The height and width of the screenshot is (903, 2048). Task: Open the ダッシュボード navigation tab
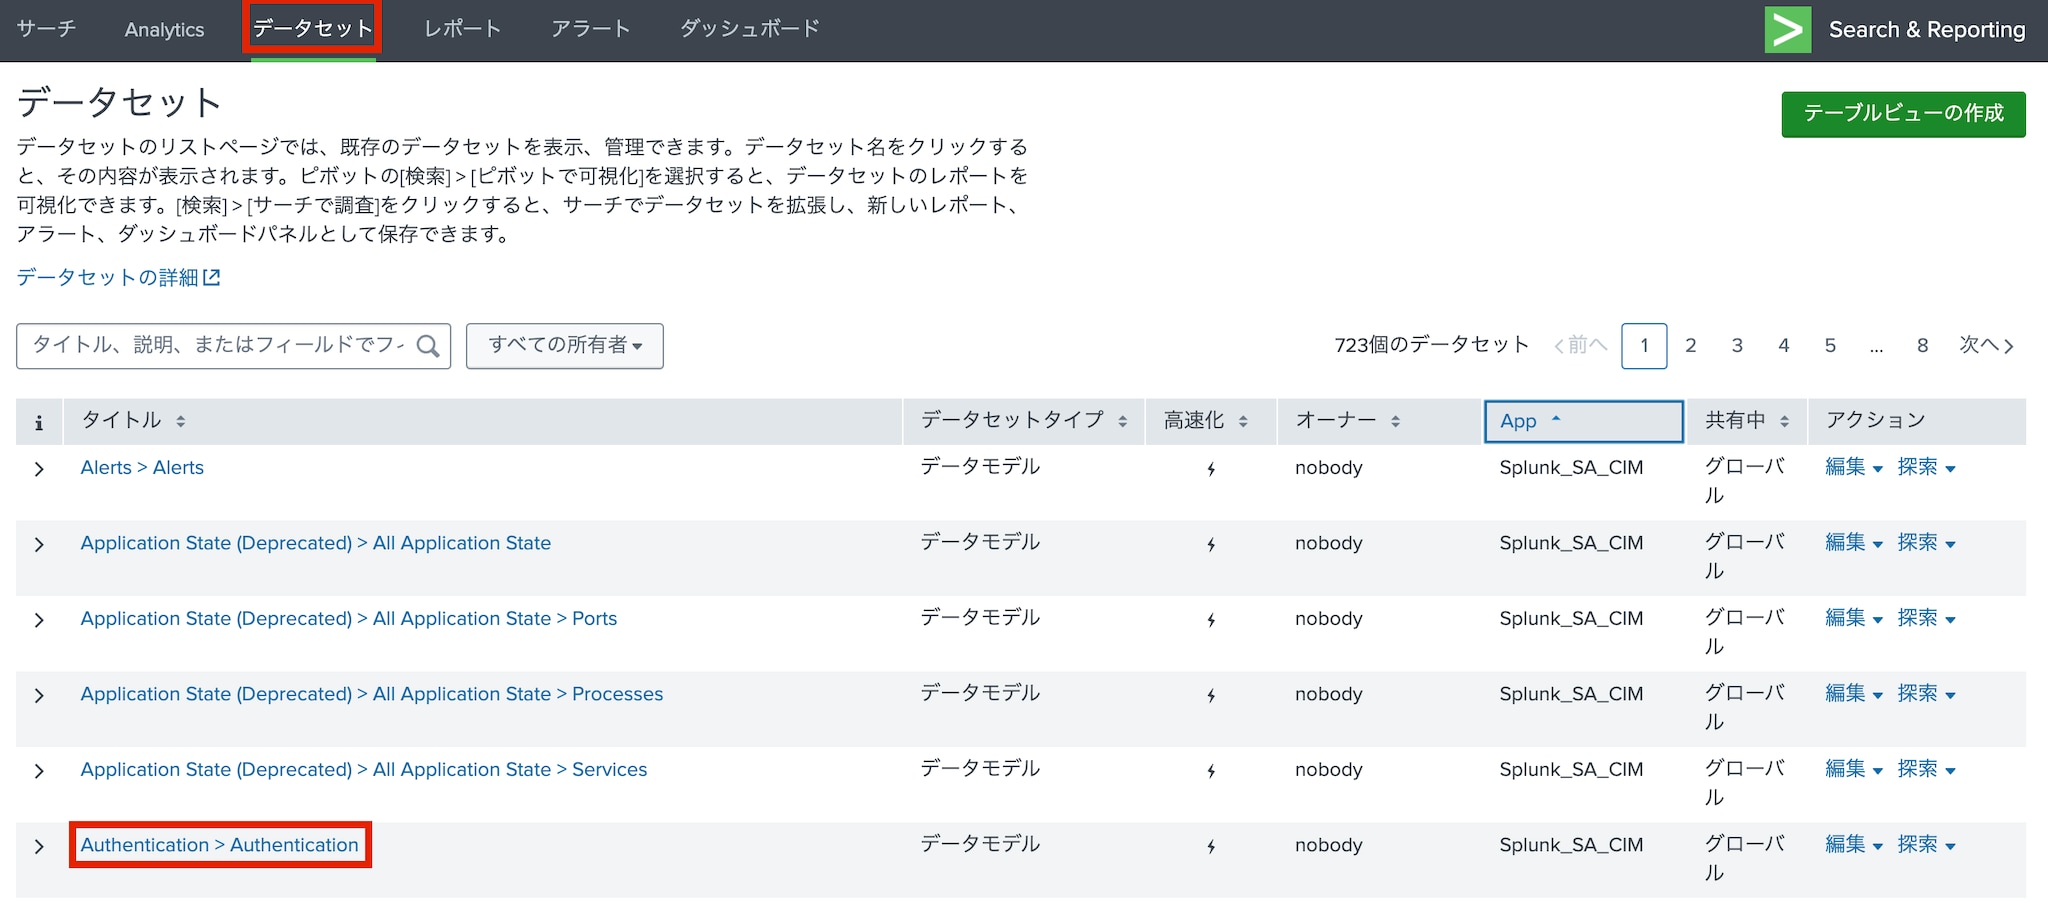point(749,29)
